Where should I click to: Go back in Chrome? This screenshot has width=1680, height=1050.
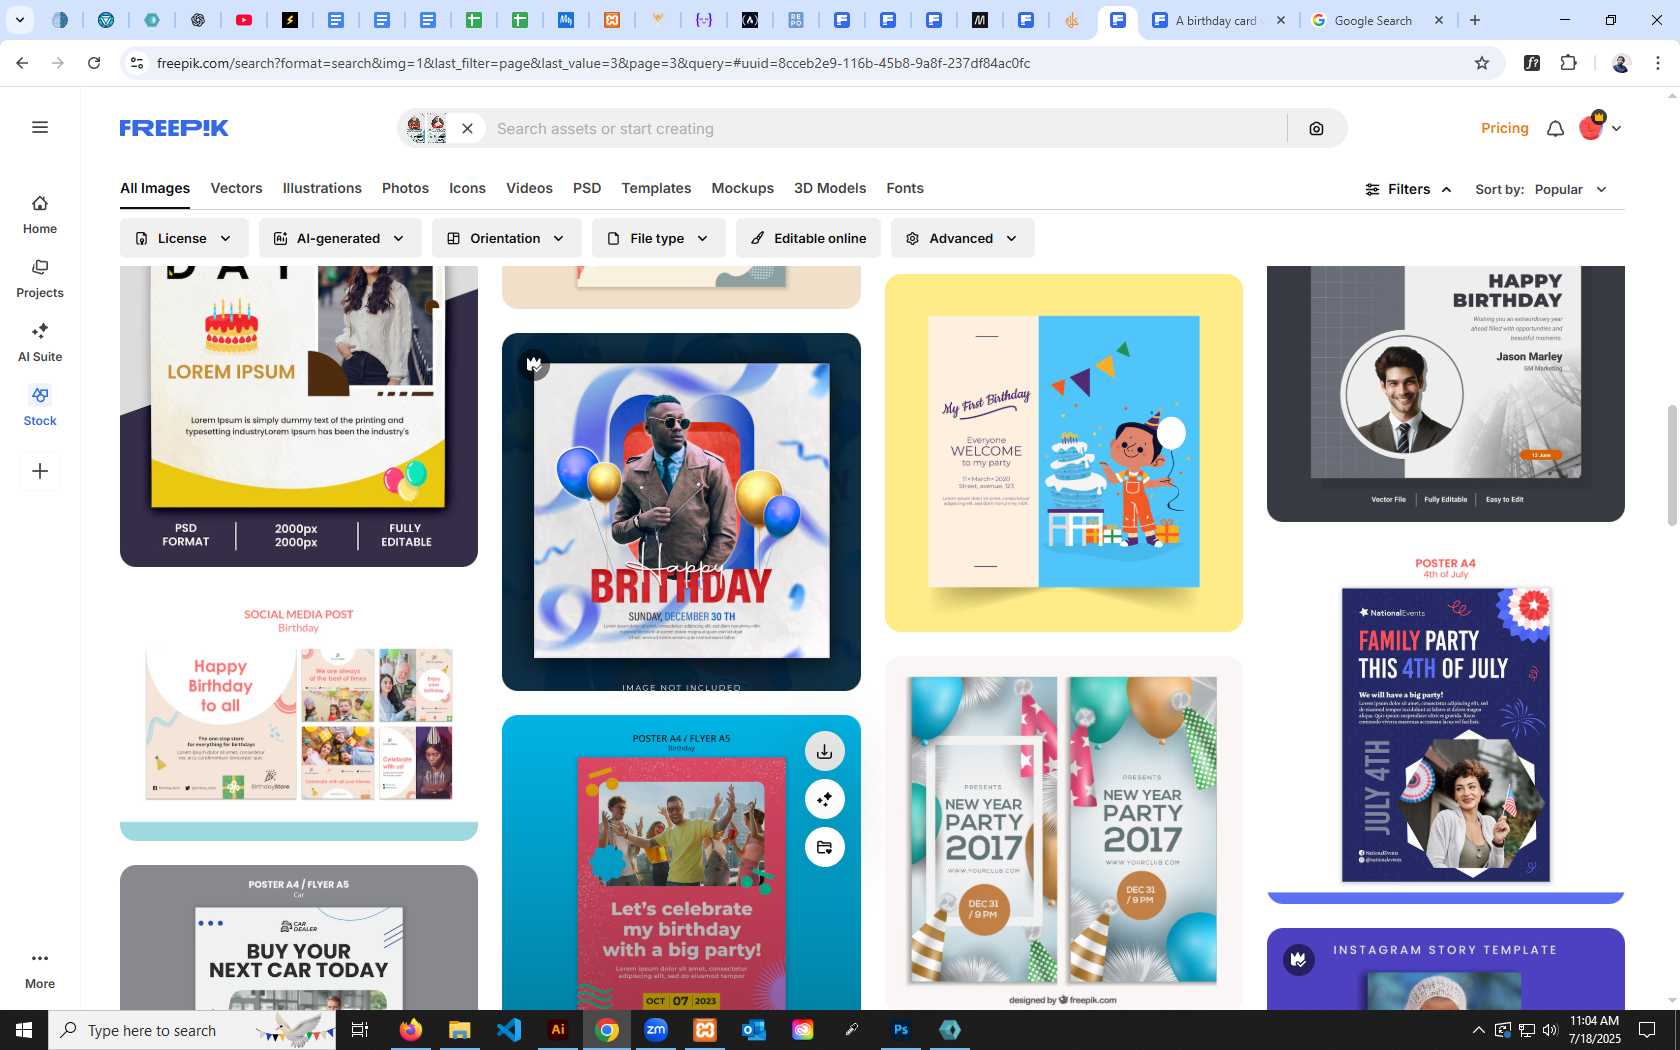tap(22, 63)
